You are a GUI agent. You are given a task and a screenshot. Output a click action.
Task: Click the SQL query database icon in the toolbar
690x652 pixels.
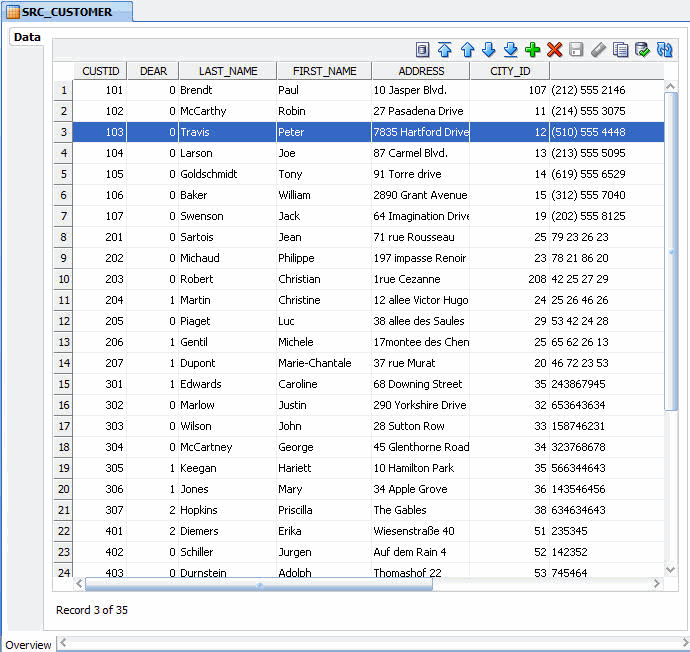pyautogui.click(x=422, y=50)
